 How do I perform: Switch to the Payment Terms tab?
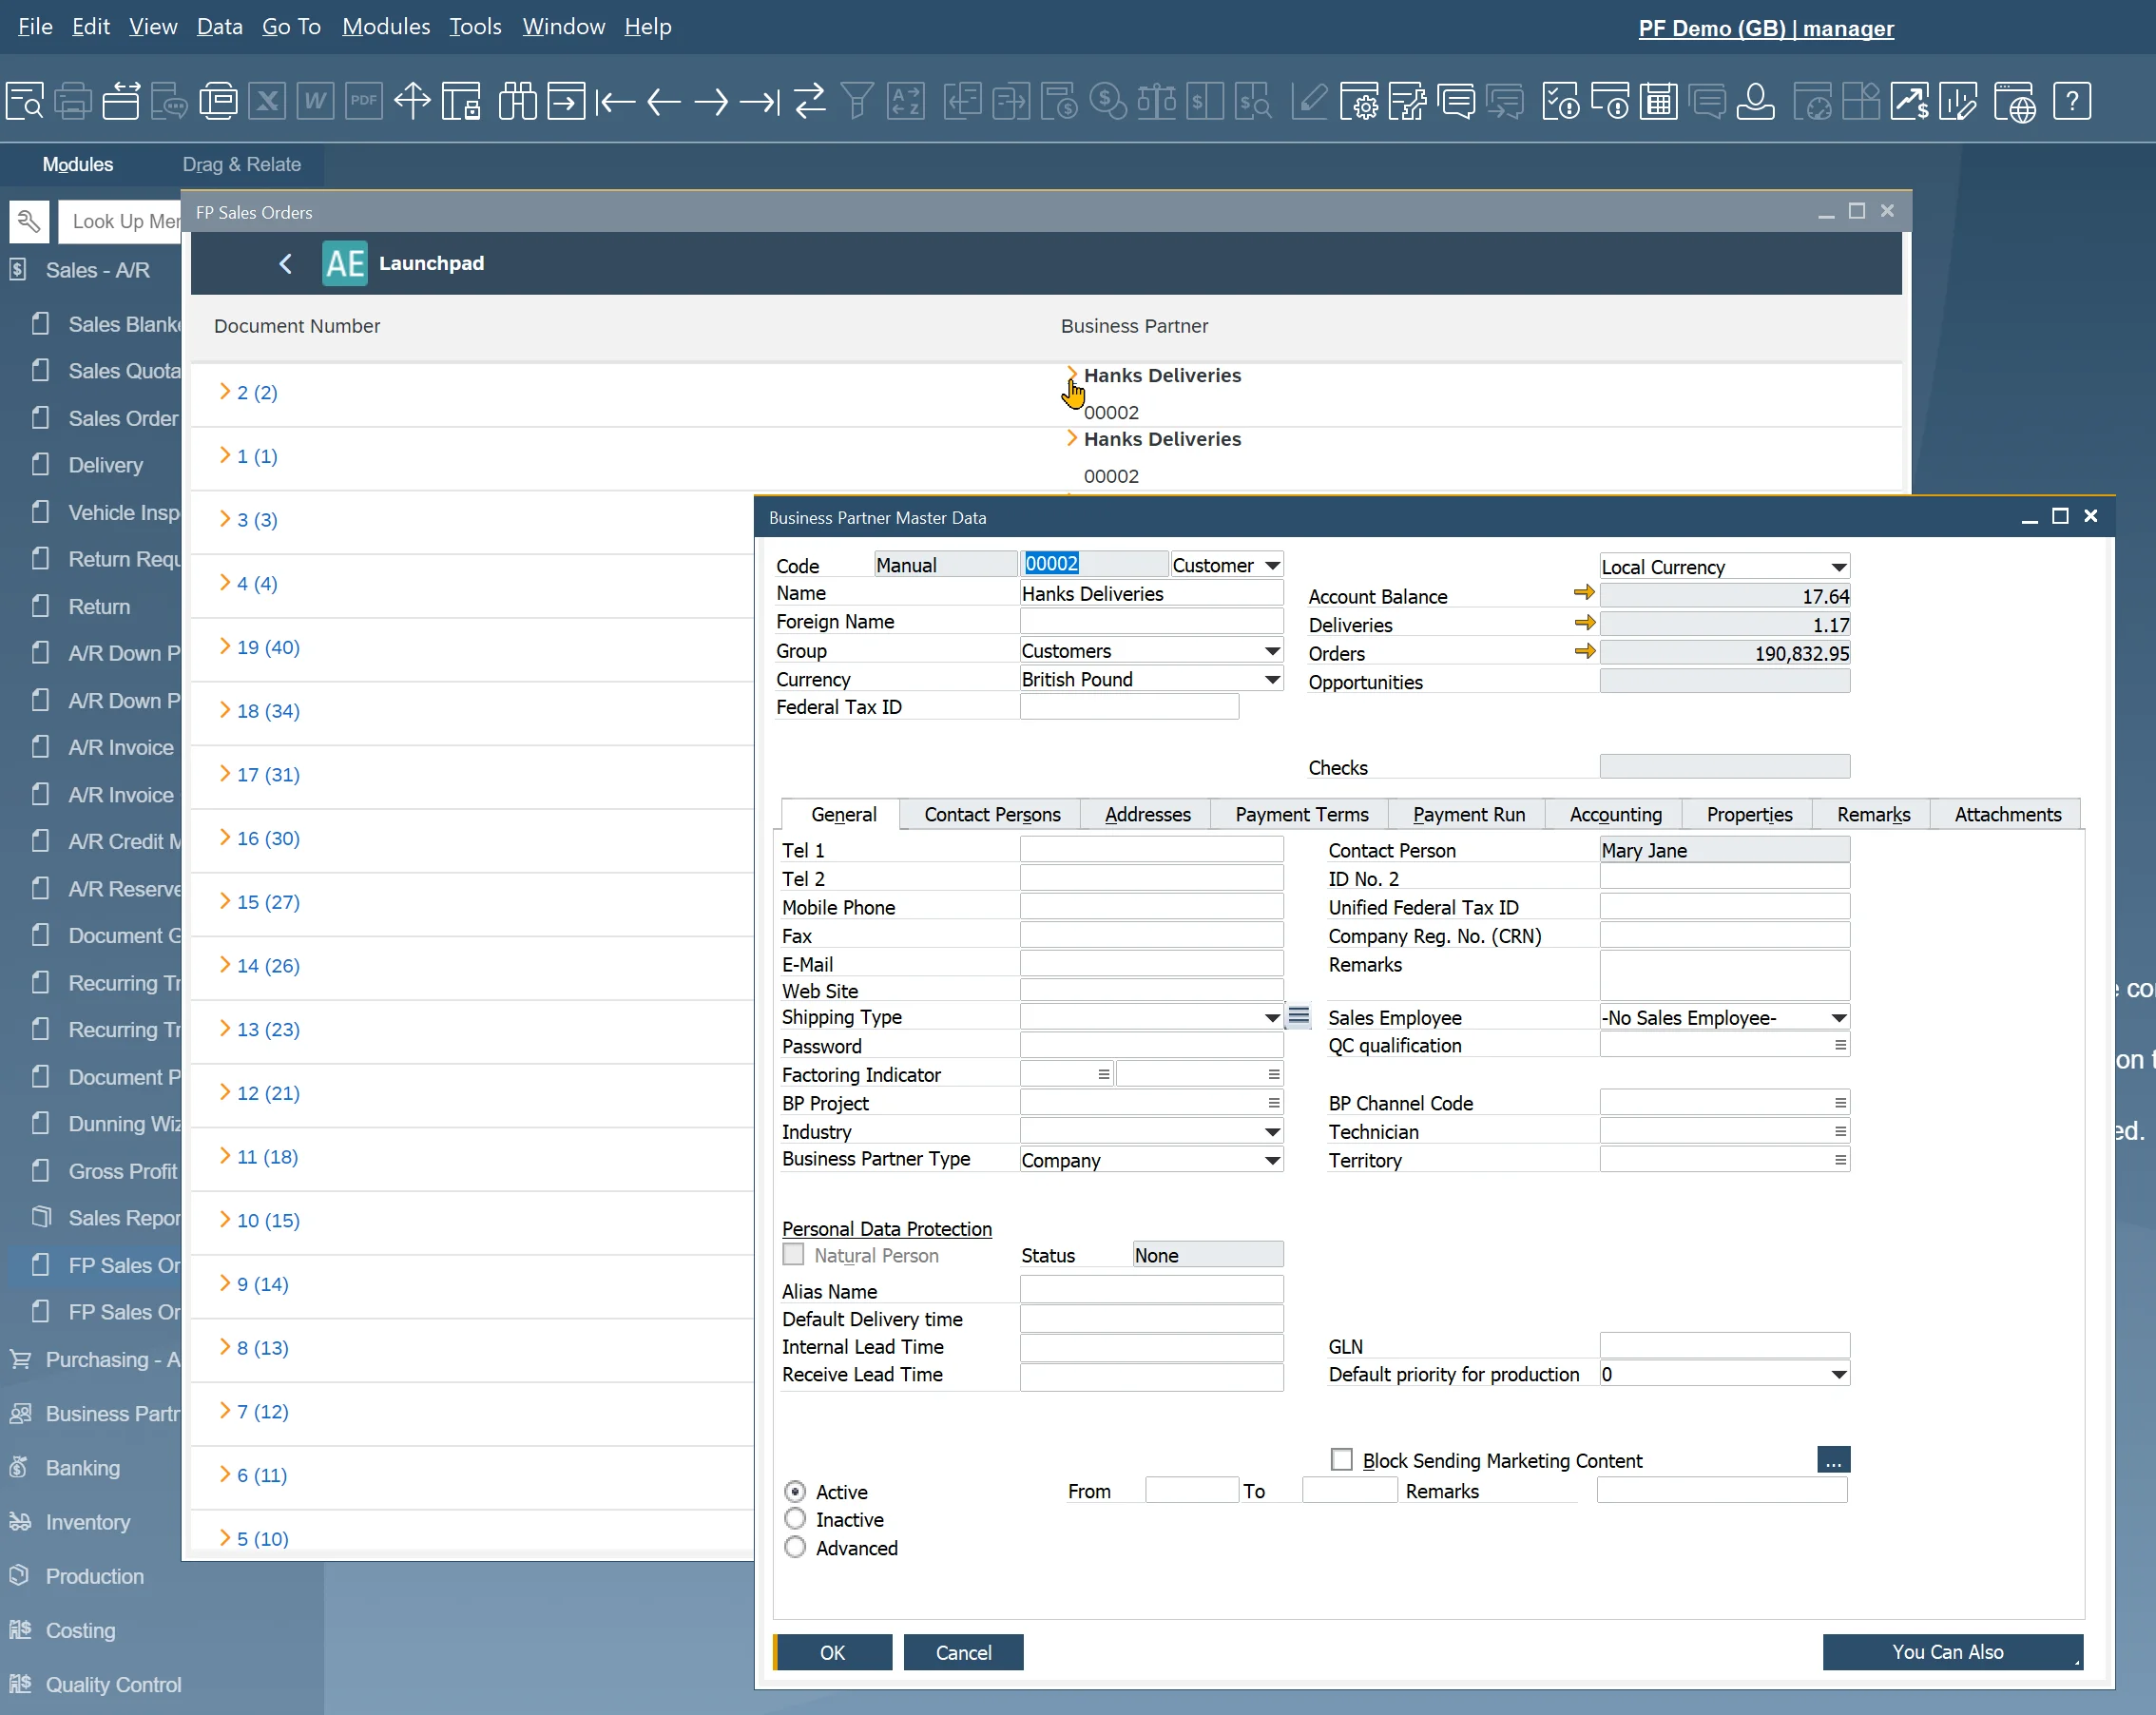1301,815
